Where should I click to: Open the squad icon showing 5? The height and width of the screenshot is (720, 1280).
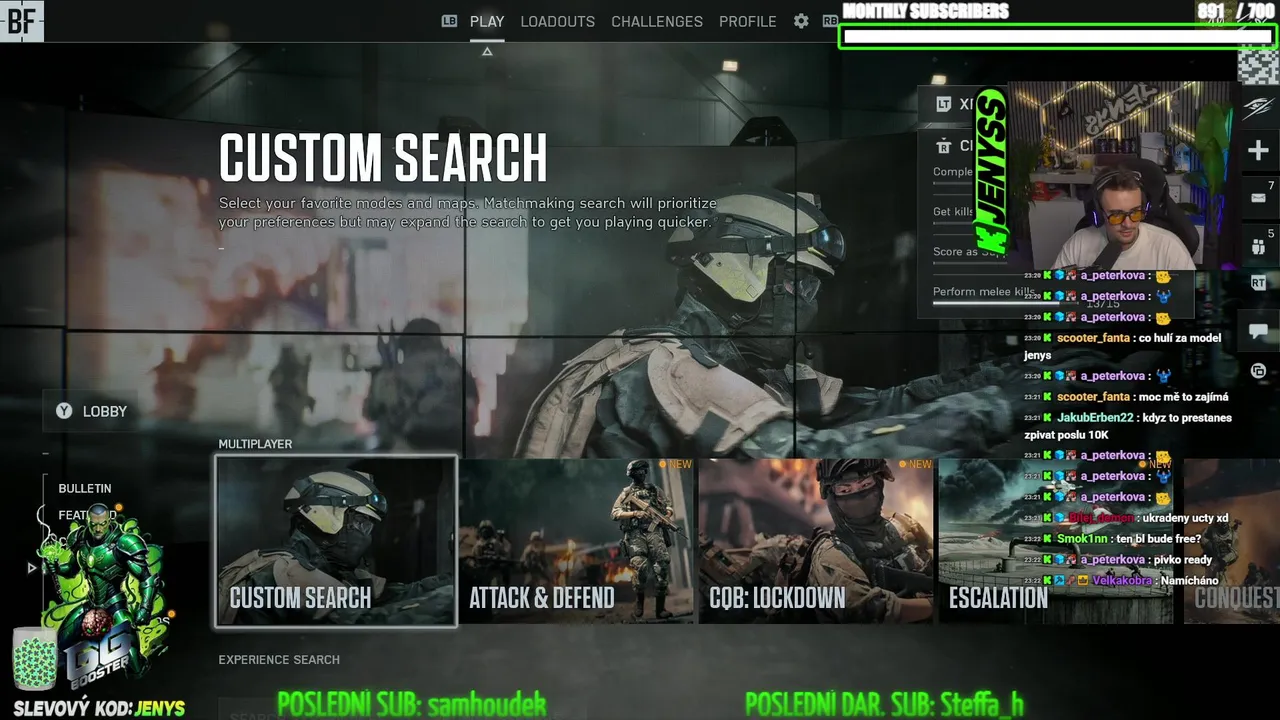(1258, 246)
